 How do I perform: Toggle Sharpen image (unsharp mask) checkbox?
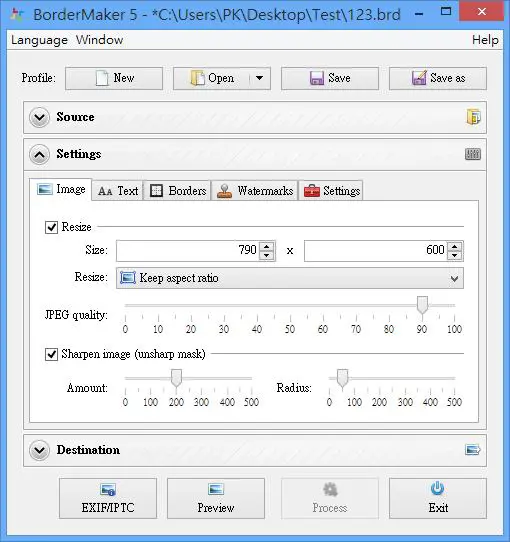click(52, 355)
